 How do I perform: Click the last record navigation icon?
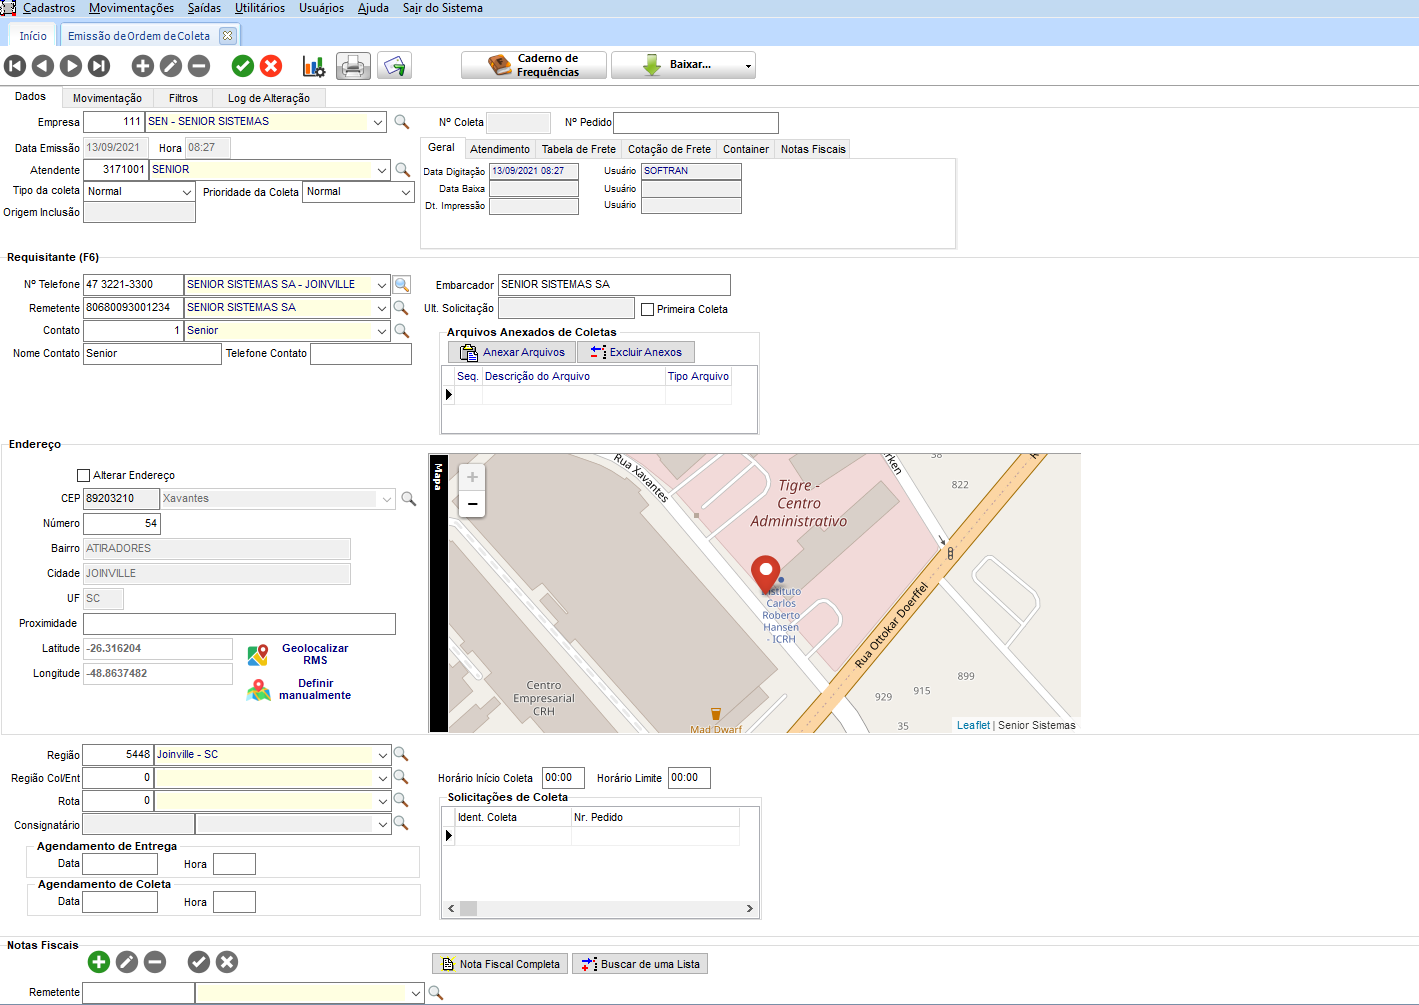[99, 66]
